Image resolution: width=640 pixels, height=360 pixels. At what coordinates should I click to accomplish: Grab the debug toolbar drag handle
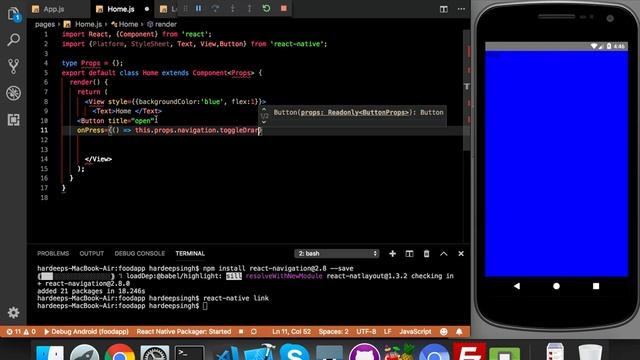(185, 9)
